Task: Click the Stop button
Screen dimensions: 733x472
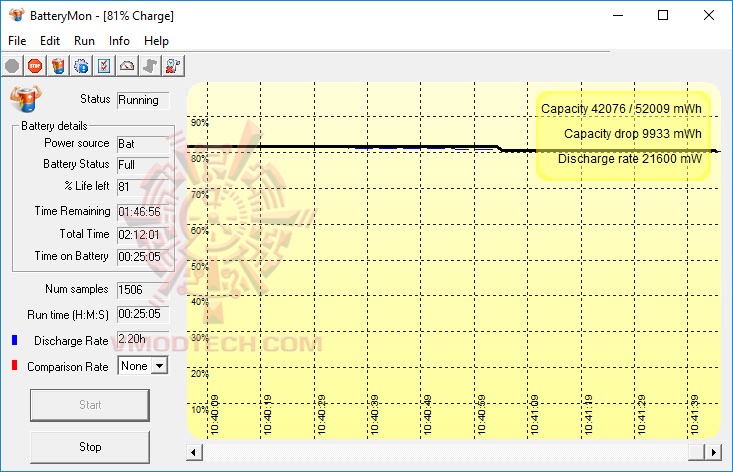Action: pos(90,447)
